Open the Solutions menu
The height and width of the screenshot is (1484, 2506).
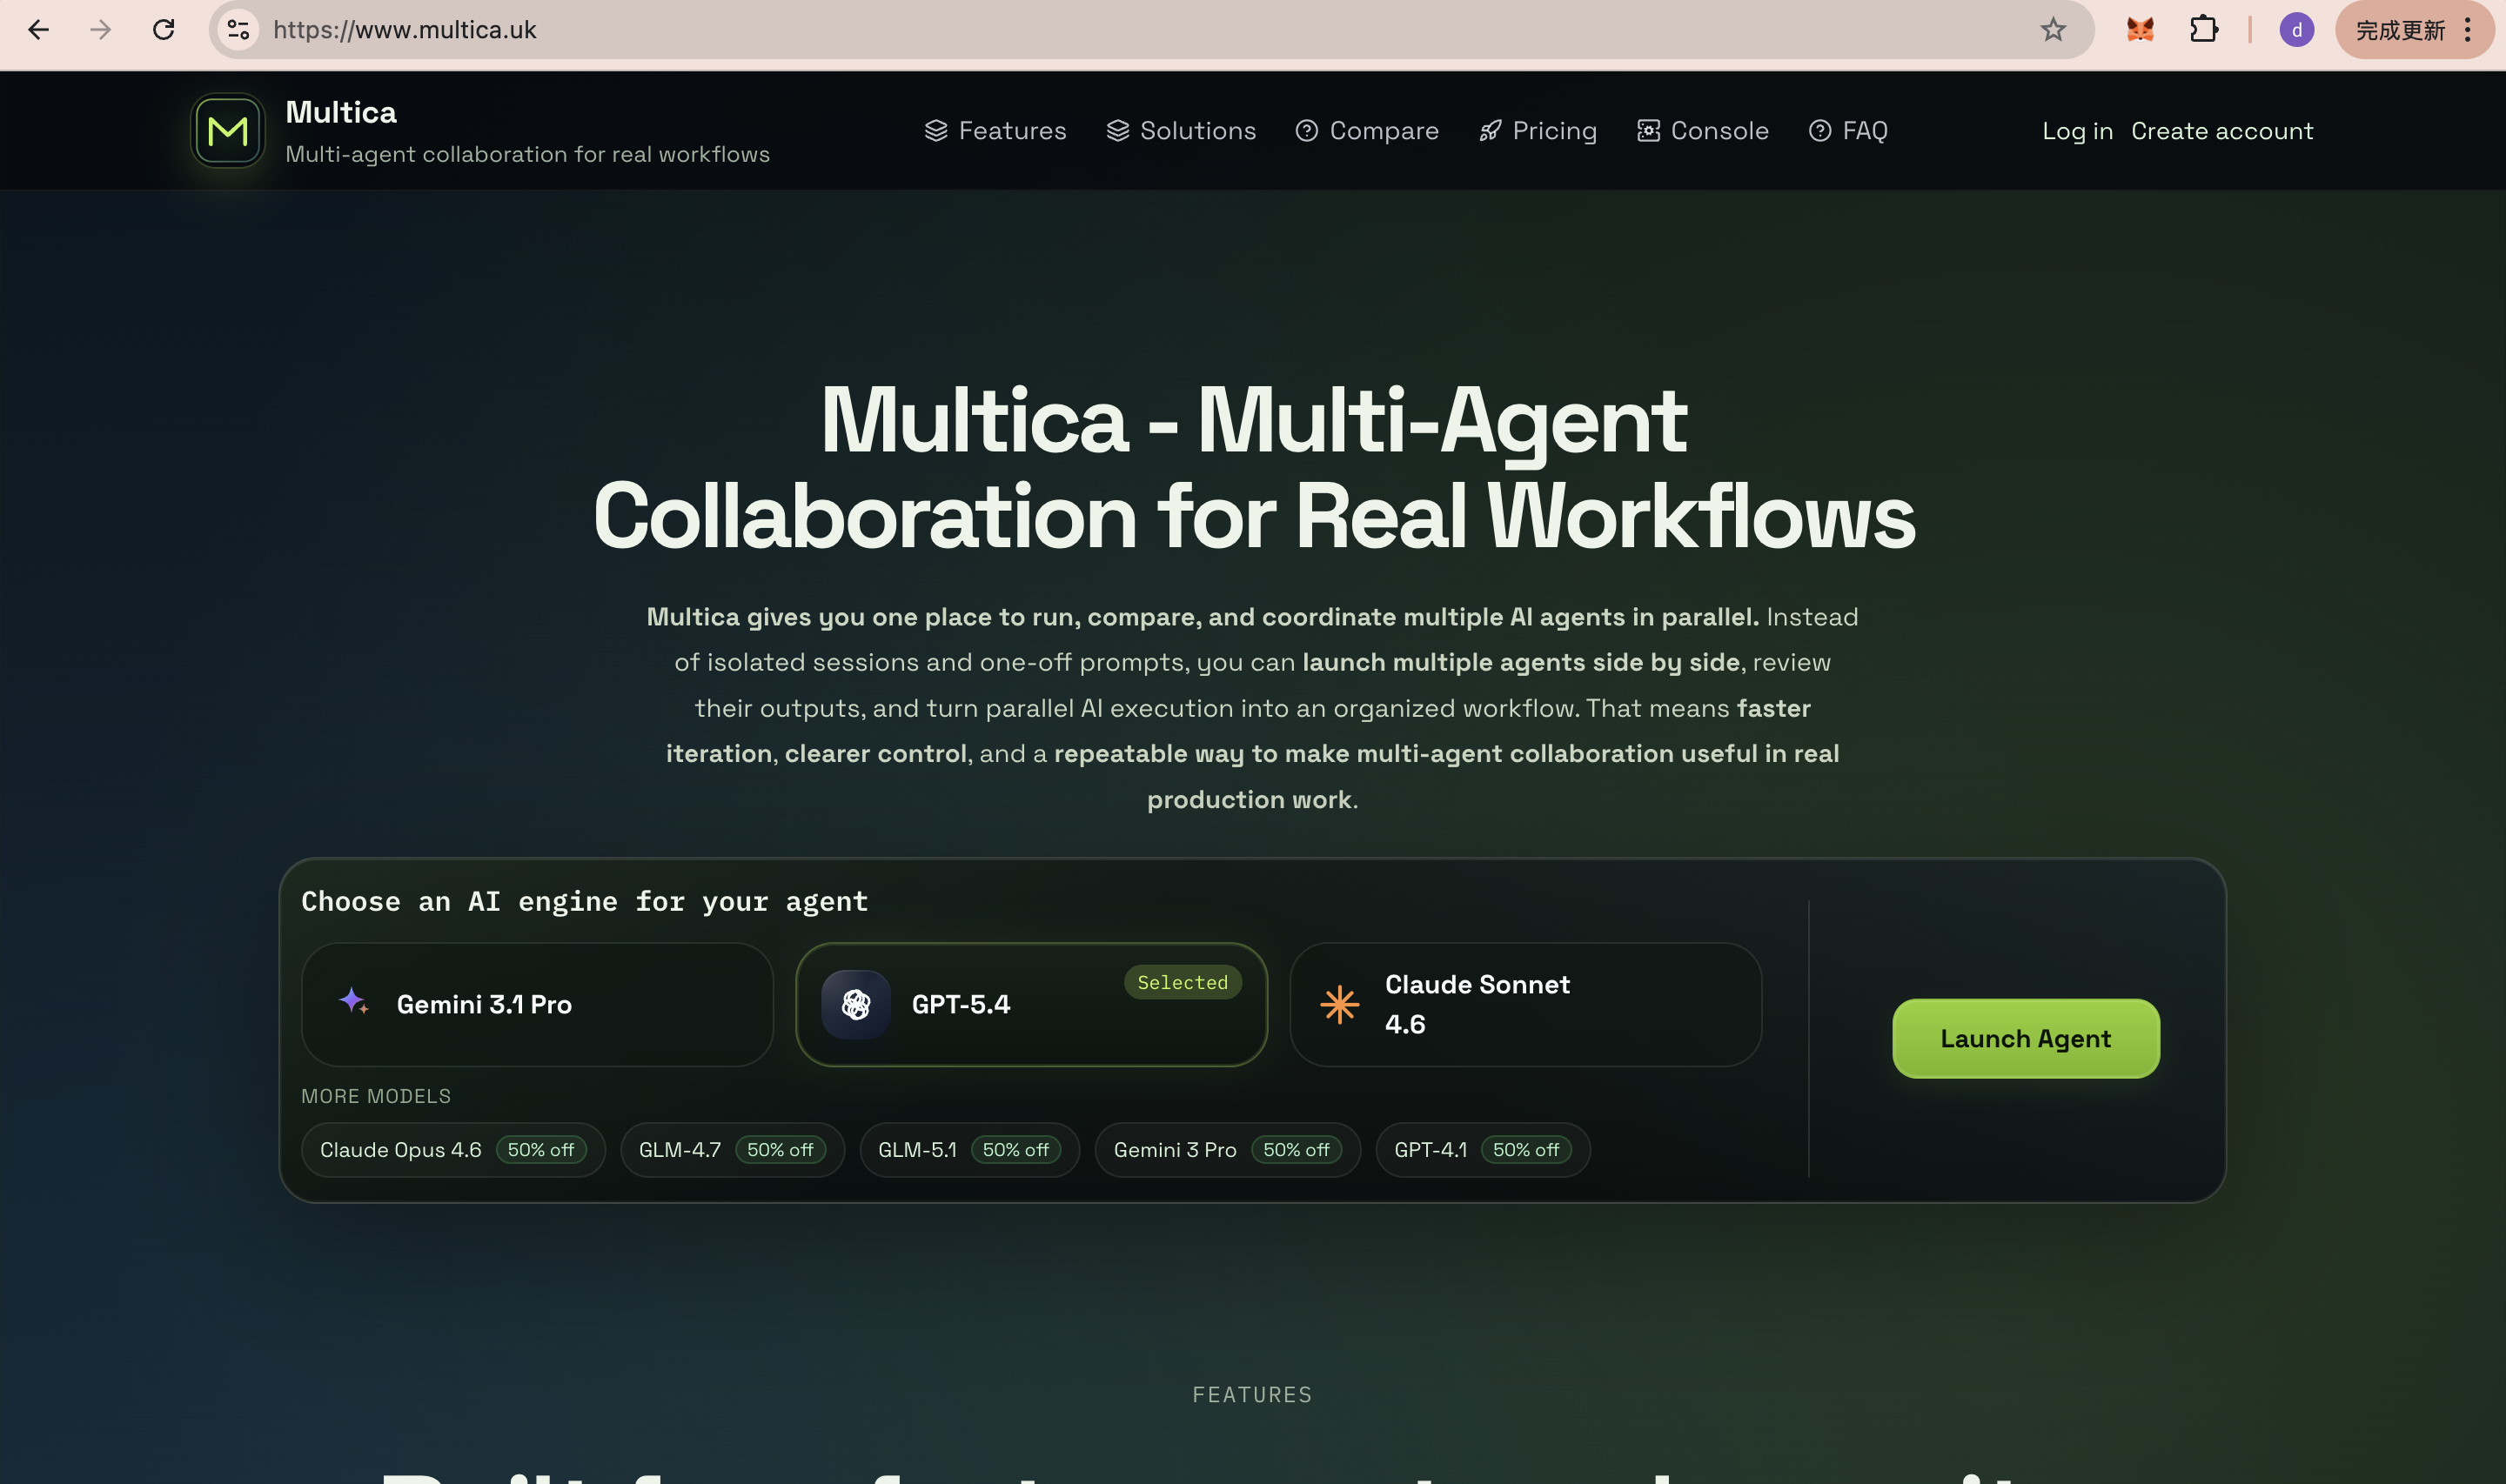1182,130
